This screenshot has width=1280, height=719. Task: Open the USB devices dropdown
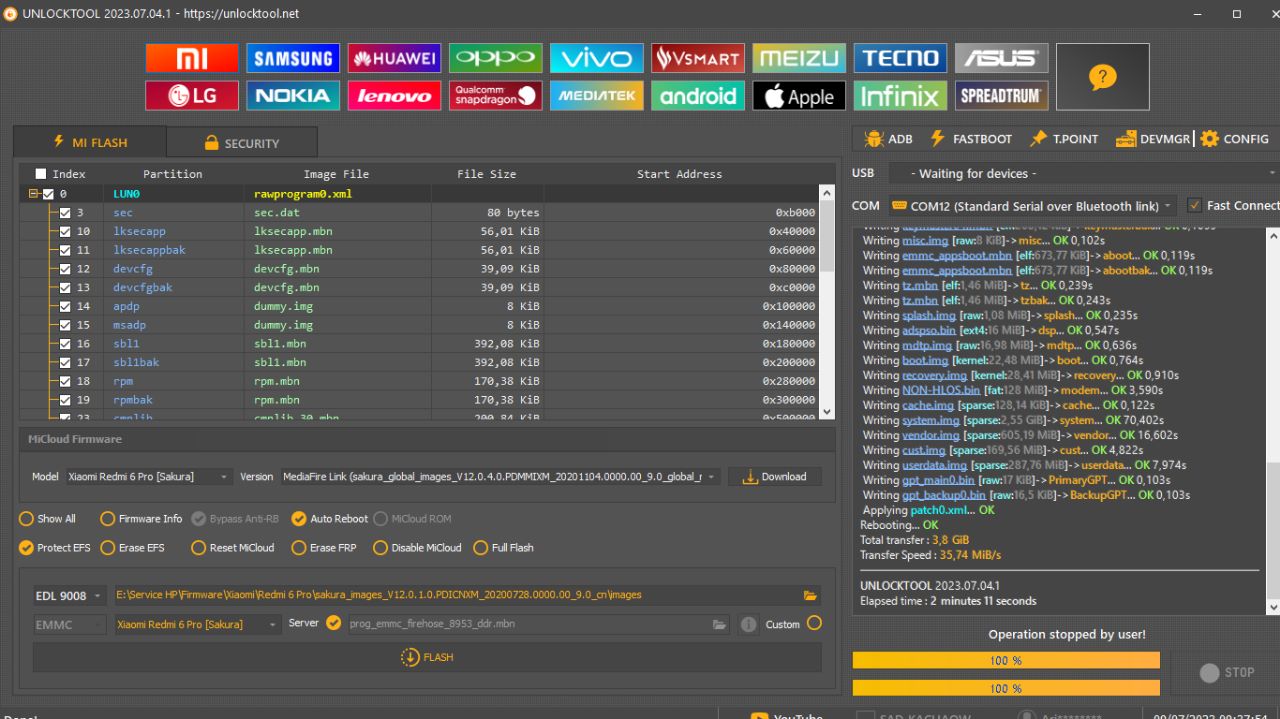click(x=1083, y=174)
